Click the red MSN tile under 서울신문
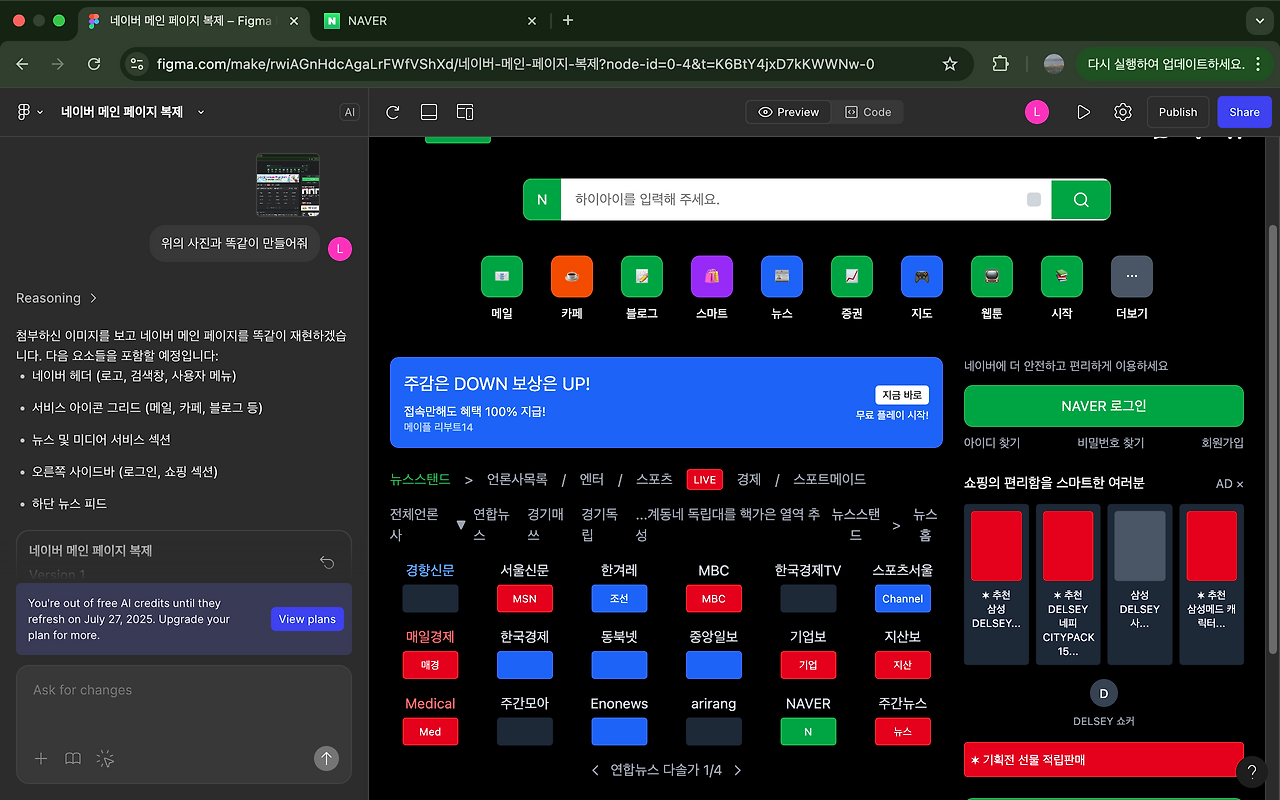 point(525,599)
